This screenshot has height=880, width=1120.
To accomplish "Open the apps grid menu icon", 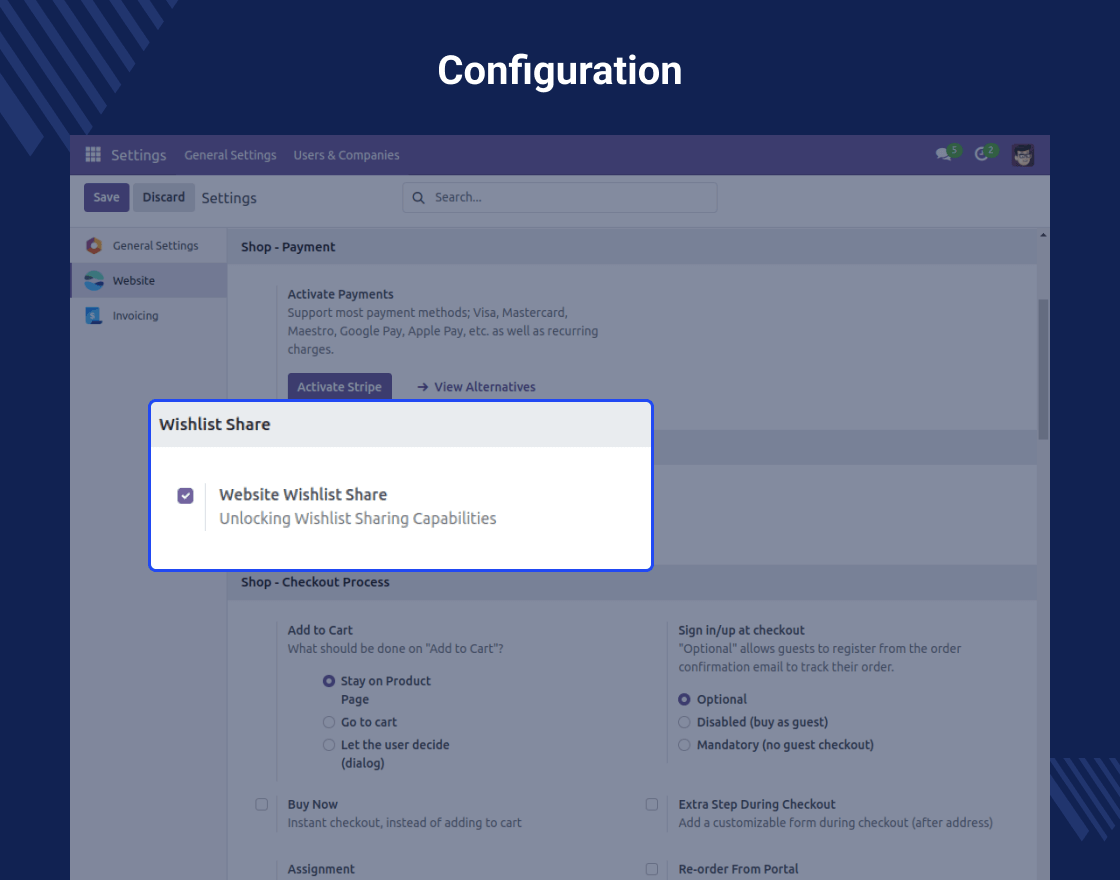I will pos(93,154).
